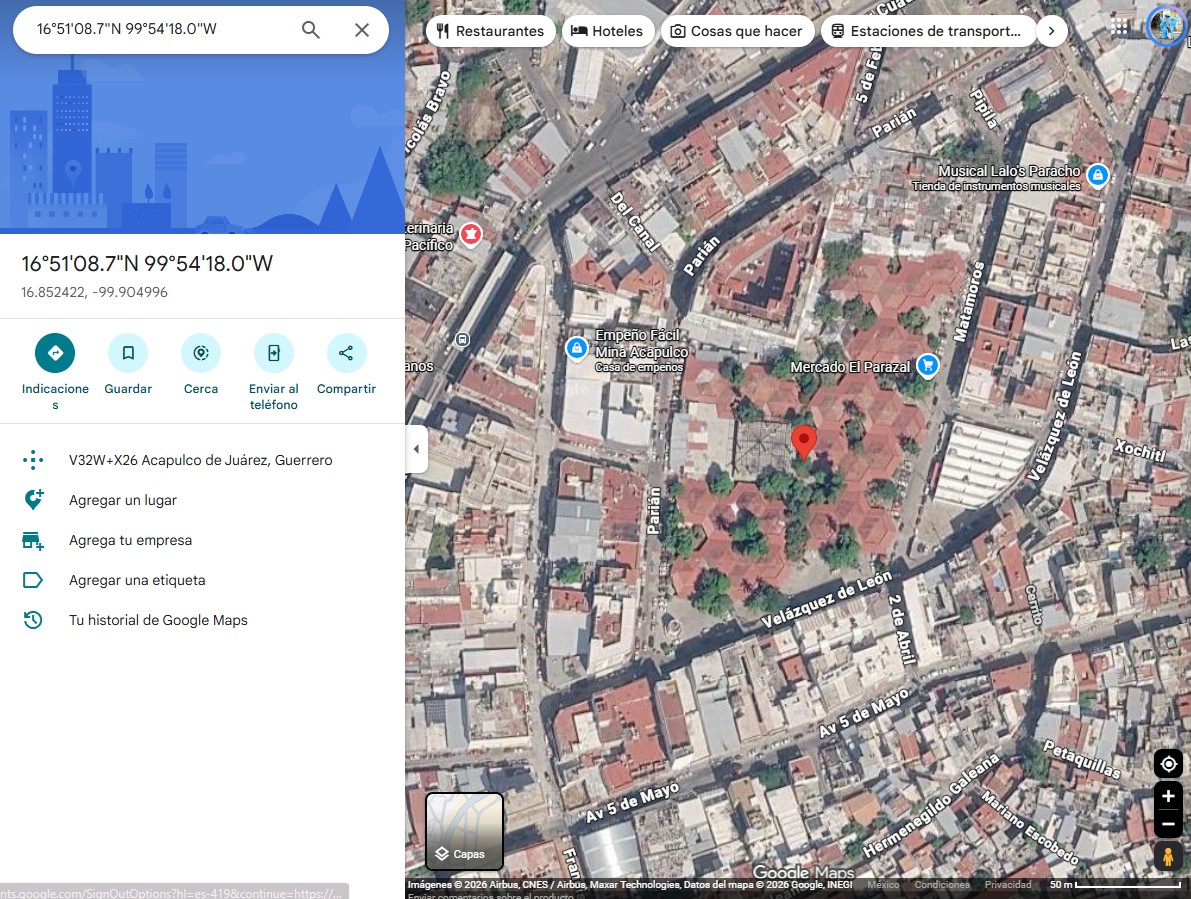Copy plus code V32W+X26 Acapulco de Juárez
Image resolution: width=1191 pixels, height=899 pixels.
pos(201,460)
